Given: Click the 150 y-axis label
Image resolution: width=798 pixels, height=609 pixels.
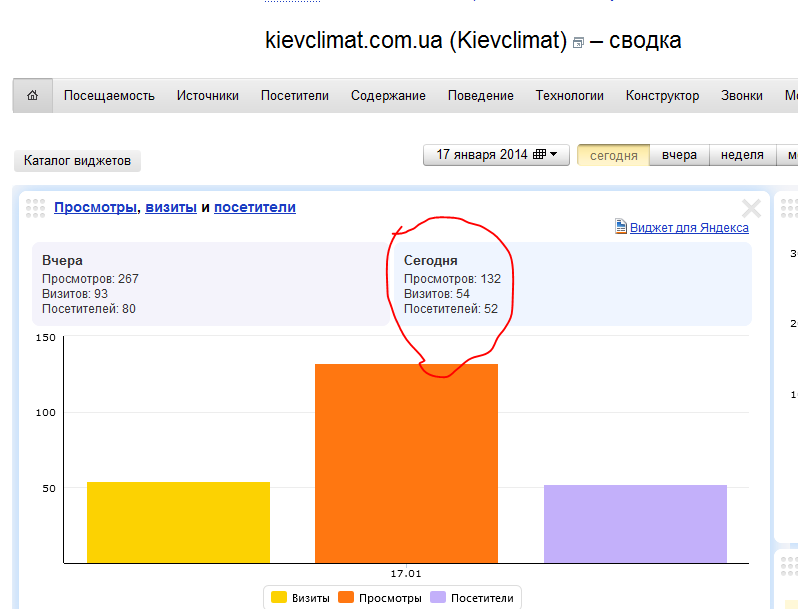Looking at the screenshot, I should [46, 337].
